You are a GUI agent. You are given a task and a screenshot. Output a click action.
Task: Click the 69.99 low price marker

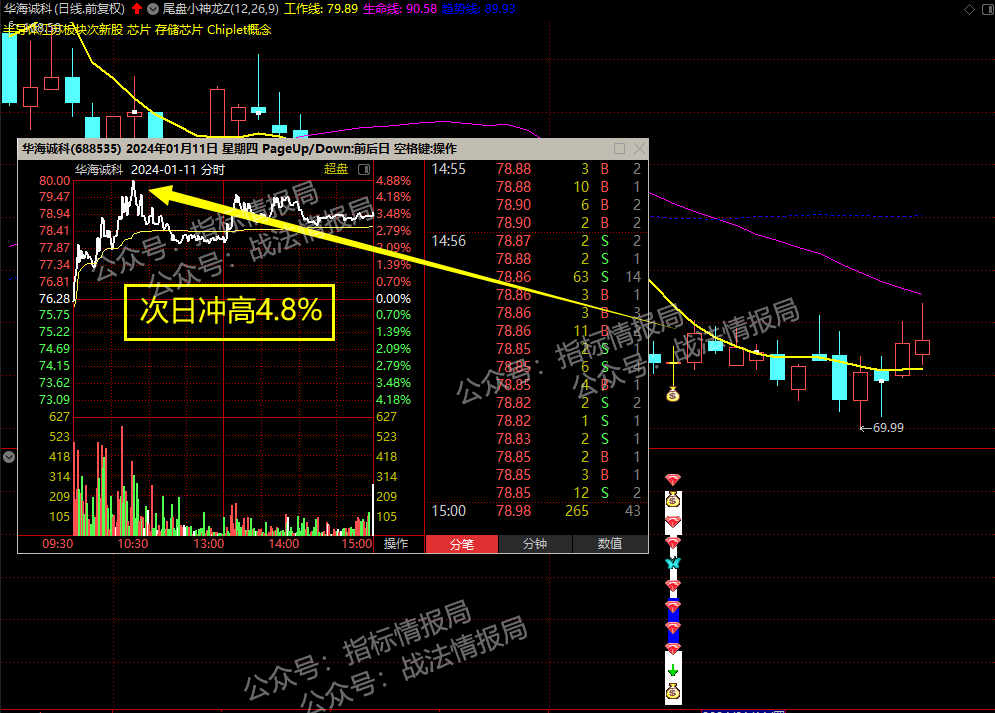pos(888,428)
